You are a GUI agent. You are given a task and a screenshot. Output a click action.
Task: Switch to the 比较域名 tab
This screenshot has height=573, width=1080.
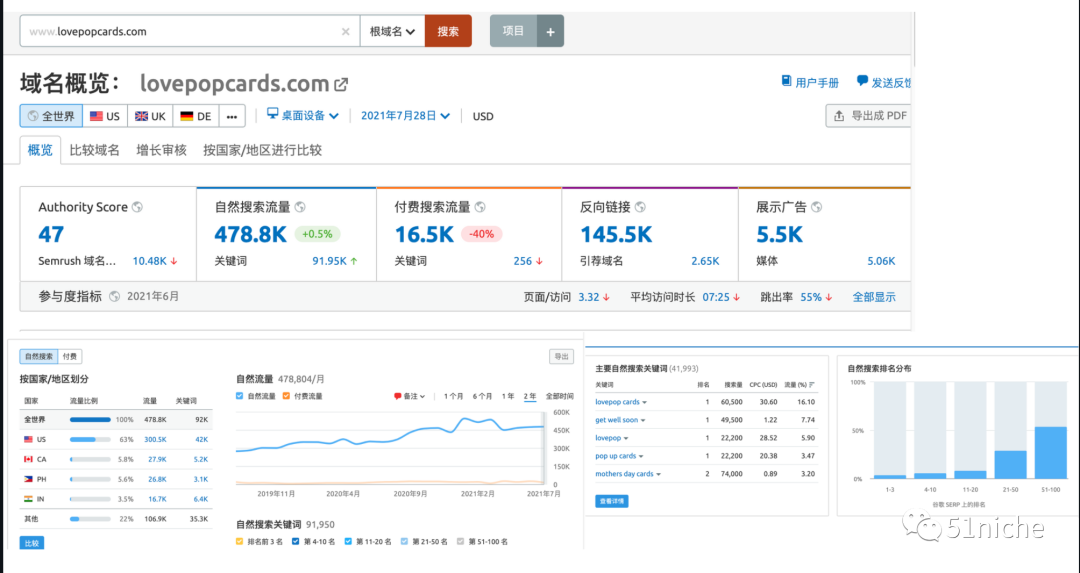(x=94, y=150)
